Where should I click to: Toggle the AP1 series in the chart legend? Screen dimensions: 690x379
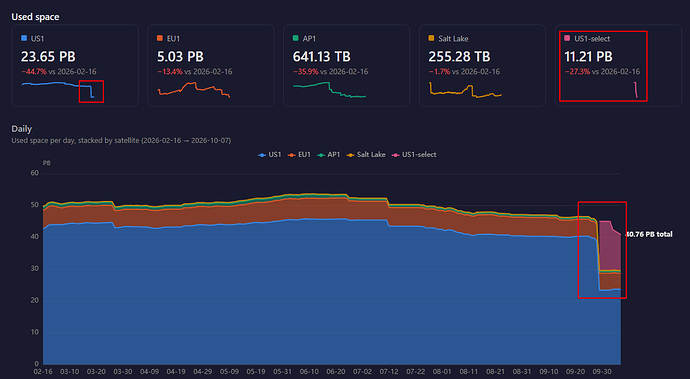(328, 155)
